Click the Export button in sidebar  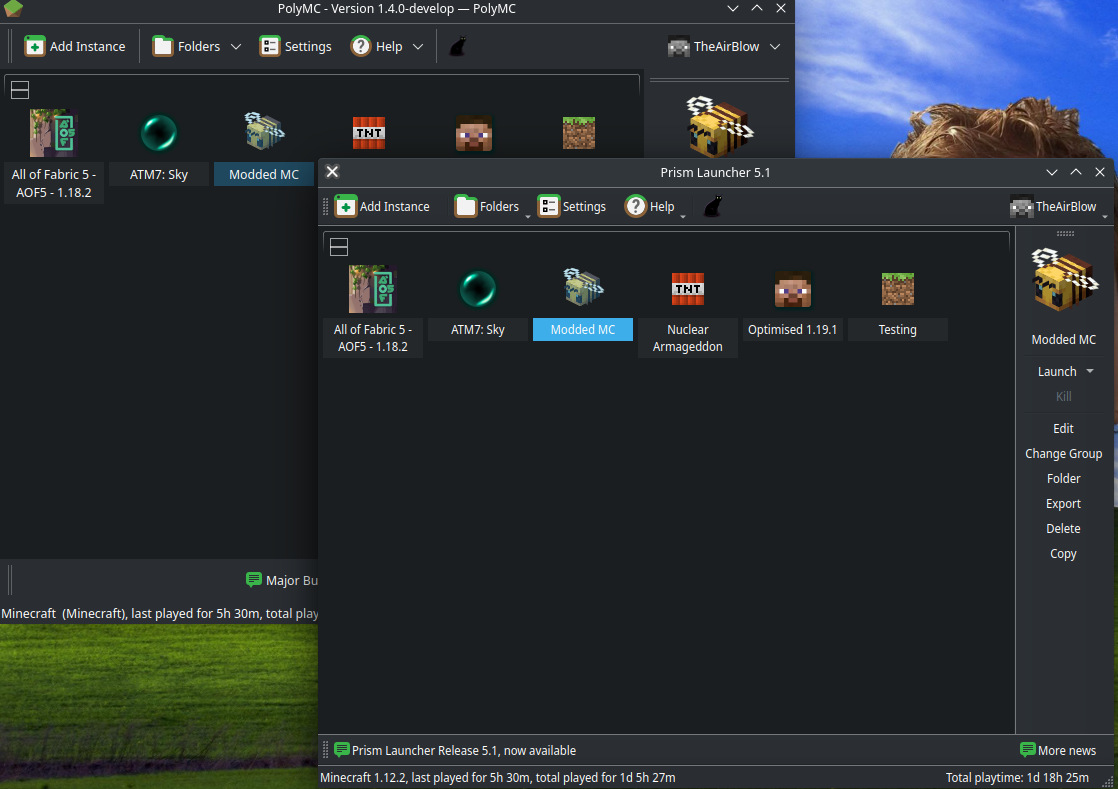pyautogui.click(x=1063, y=503)
